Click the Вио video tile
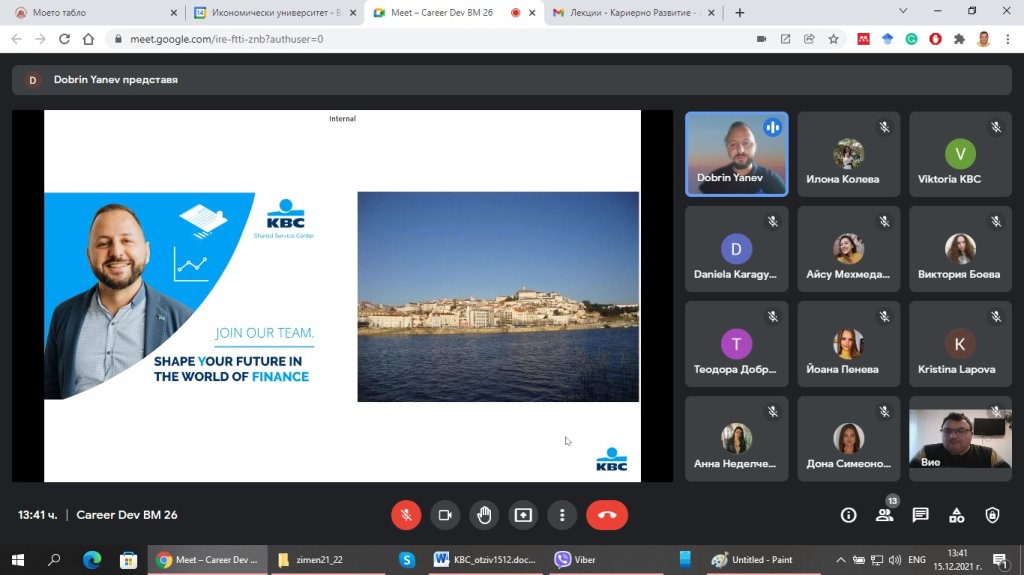 (960, 438)
